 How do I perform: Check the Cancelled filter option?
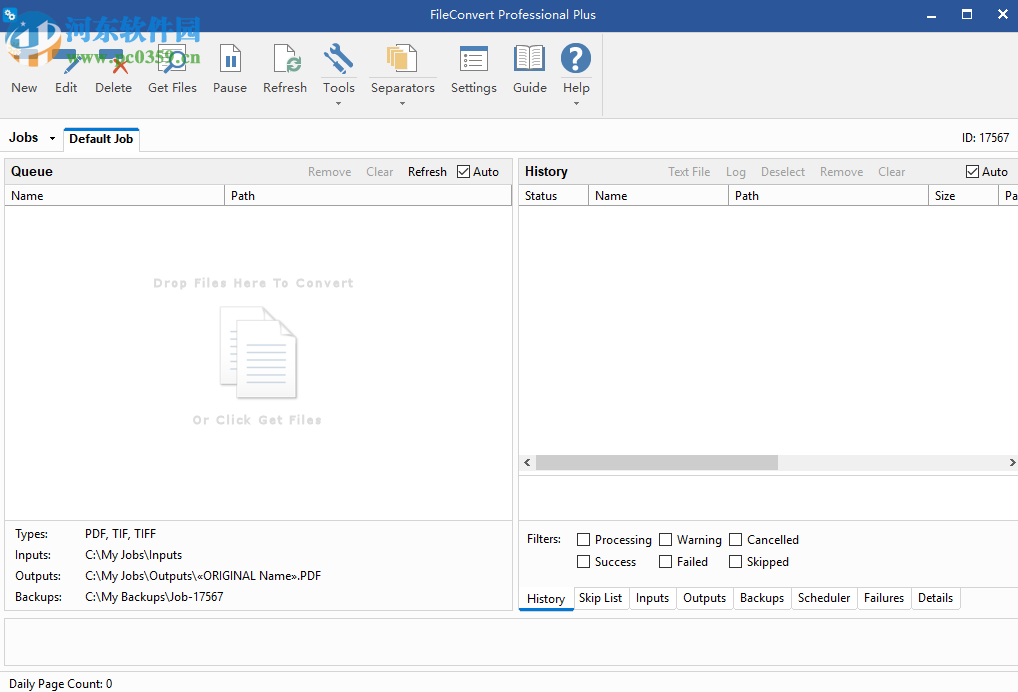pyautogui.click(x=734, y=539)
